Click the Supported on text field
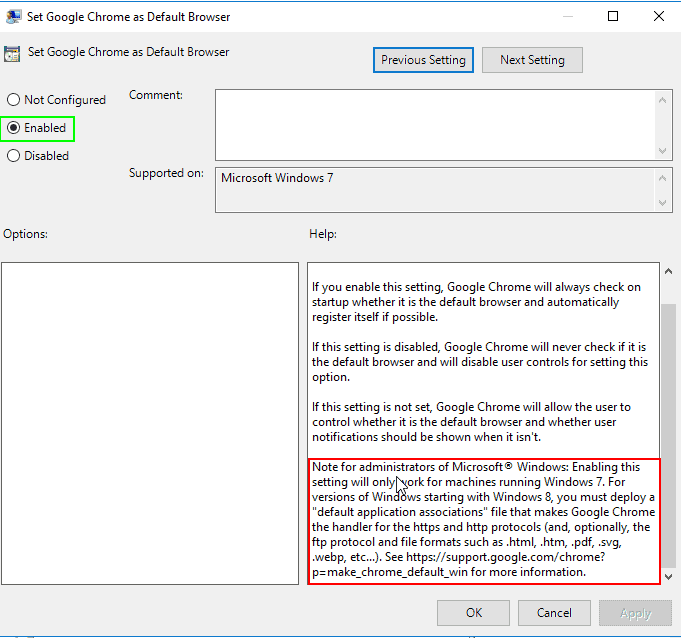Image resolution: width=681 pixels, height=638 pixels. [435, 190]
